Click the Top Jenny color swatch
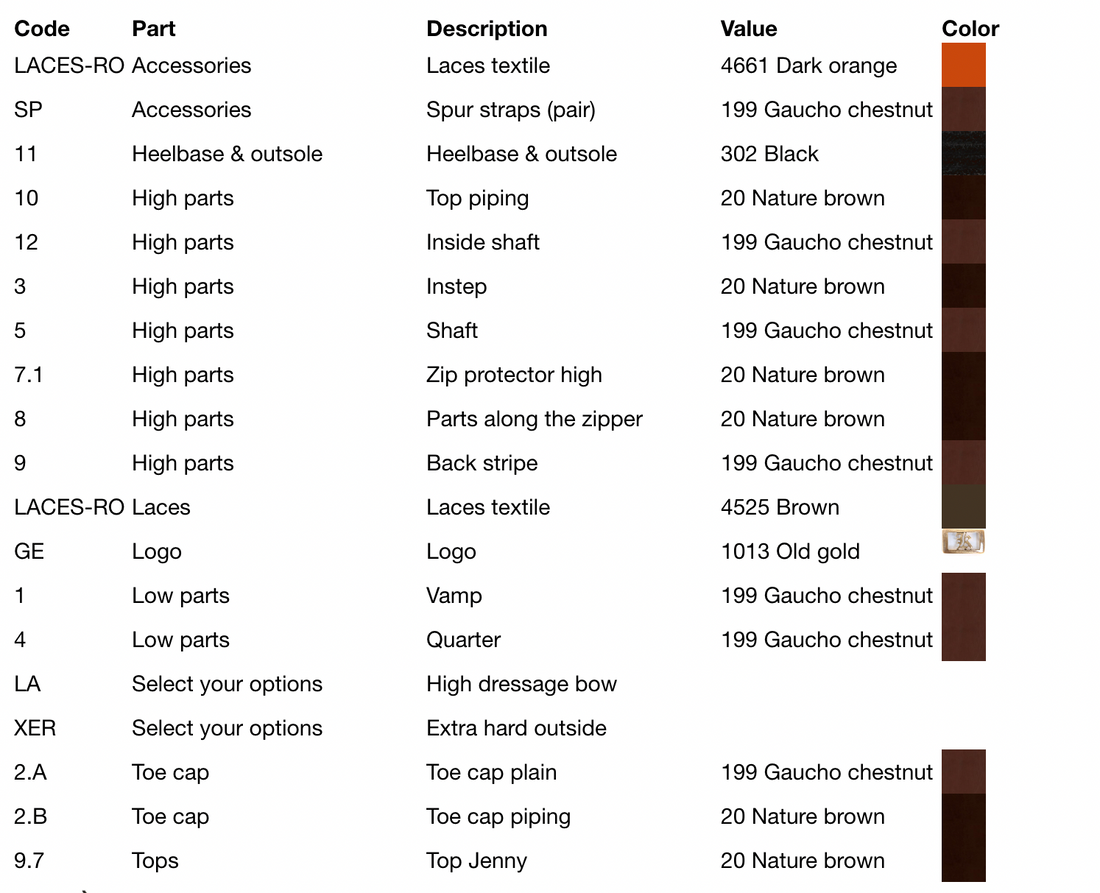The height and width of the screenshot is (893, 1100). tap(963, 860)
